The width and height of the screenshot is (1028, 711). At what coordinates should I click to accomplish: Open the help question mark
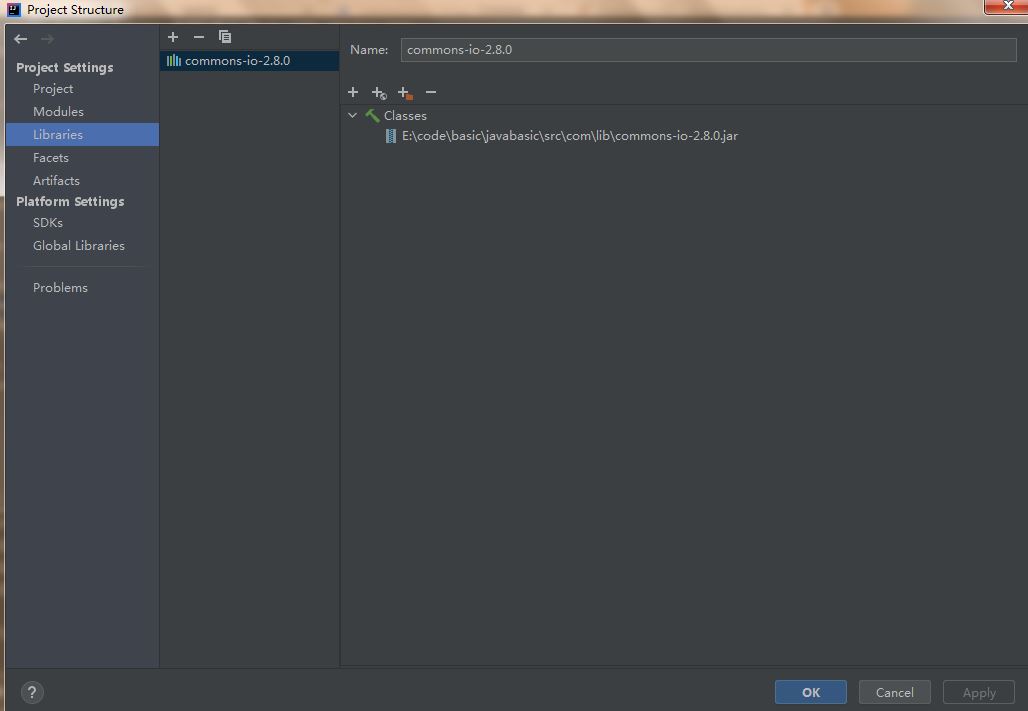(x=32, y=692)
